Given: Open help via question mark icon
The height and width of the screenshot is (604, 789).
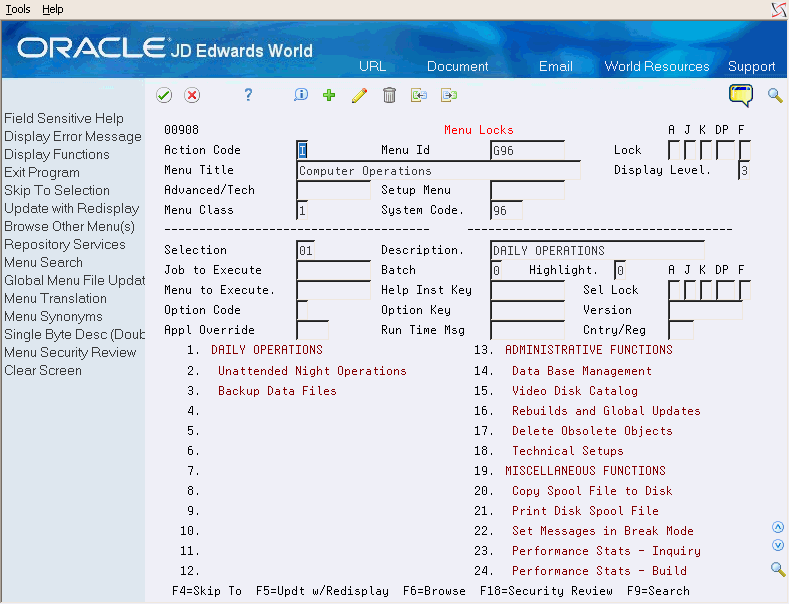Looking at the screenshot, I should pos(248,95).
